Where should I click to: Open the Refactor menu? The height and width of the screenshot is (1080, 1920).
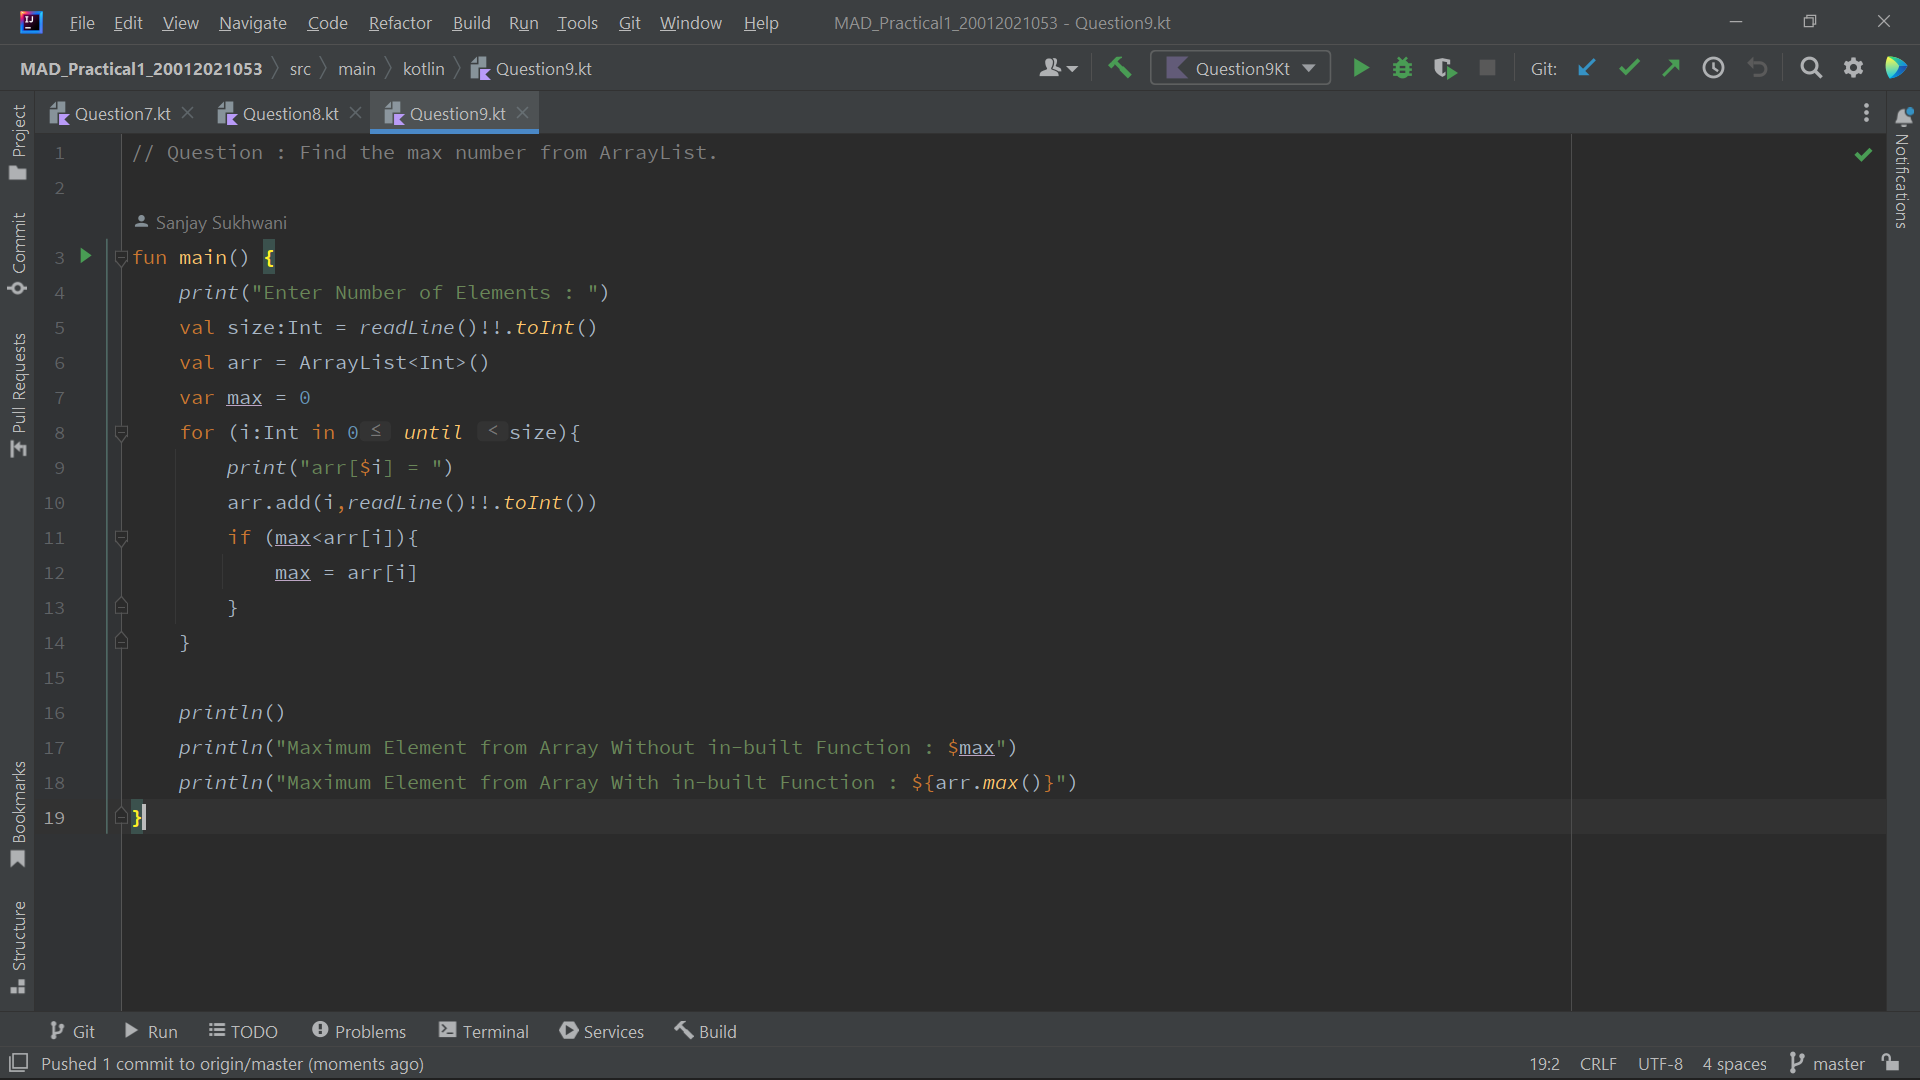point(400,22)
